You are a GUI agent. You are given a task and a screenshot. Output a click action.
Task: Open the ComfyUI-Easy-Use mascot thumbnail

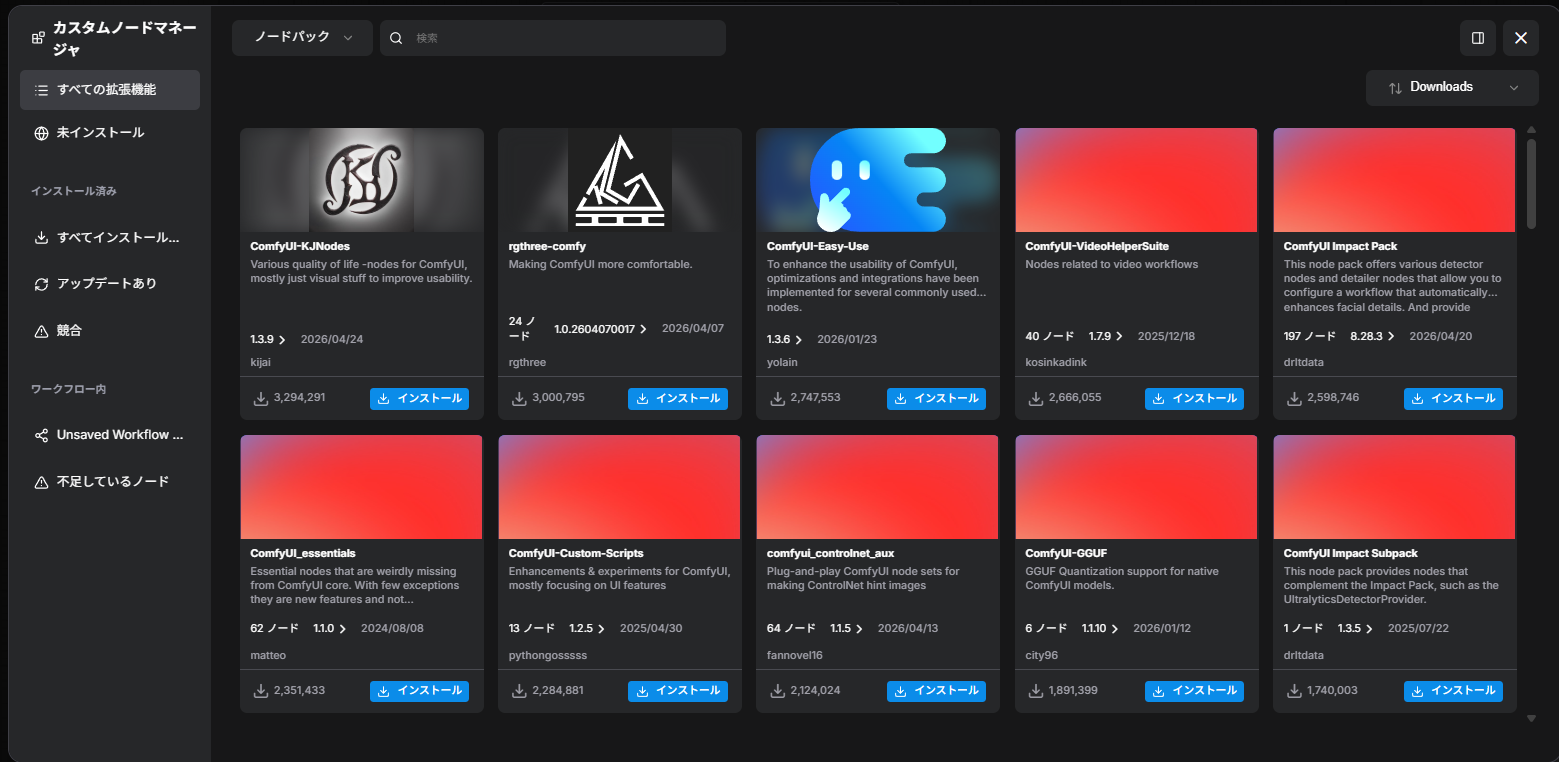[878, 180]
